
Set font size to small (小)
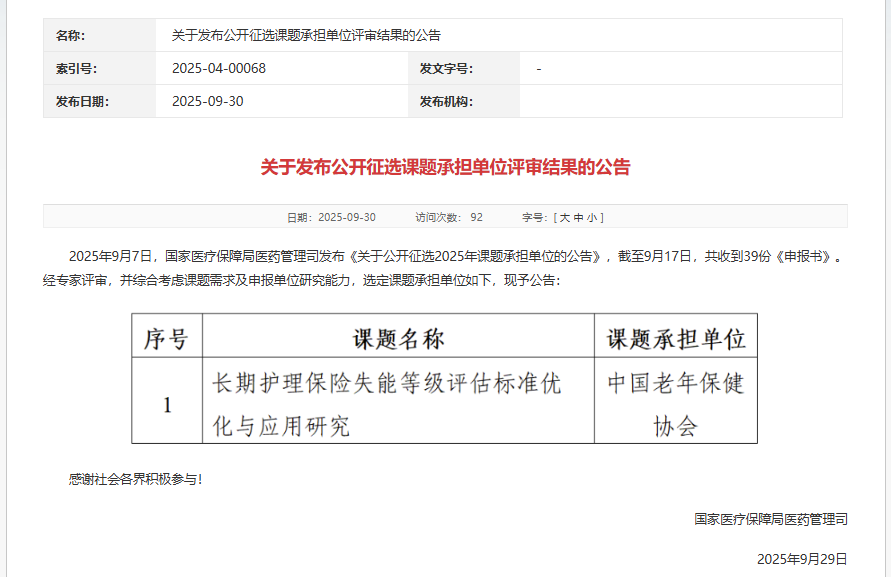click(593, 217)
